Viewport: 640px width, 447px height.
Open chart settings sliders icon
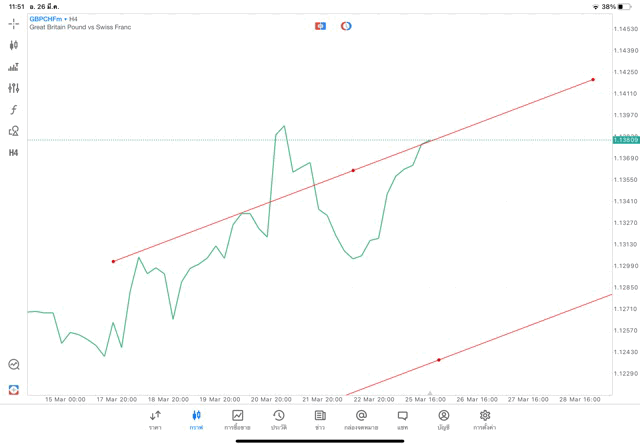tap(14, 88)
